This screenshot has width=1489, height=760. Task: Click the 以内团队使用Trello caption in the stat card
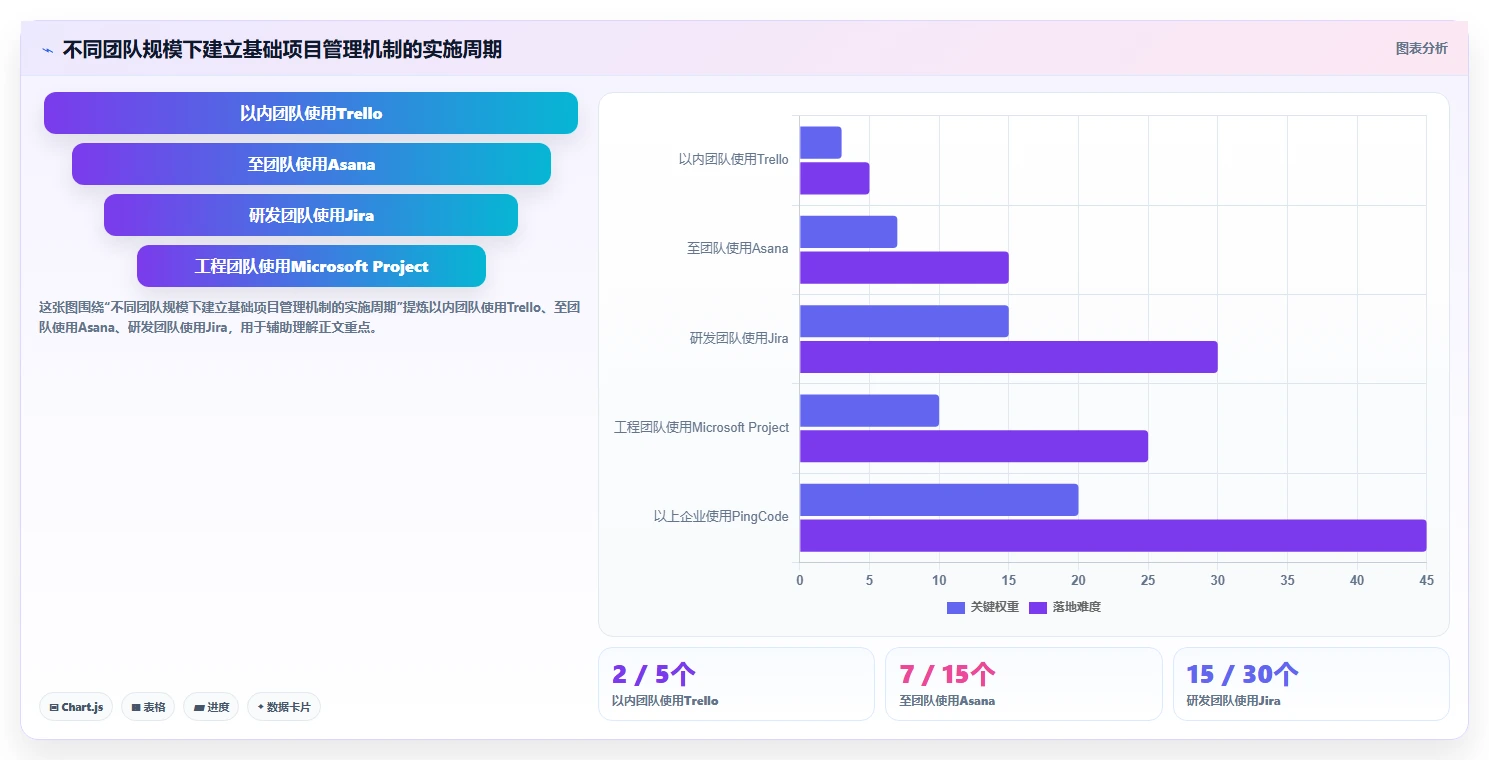tap(665, 701)
